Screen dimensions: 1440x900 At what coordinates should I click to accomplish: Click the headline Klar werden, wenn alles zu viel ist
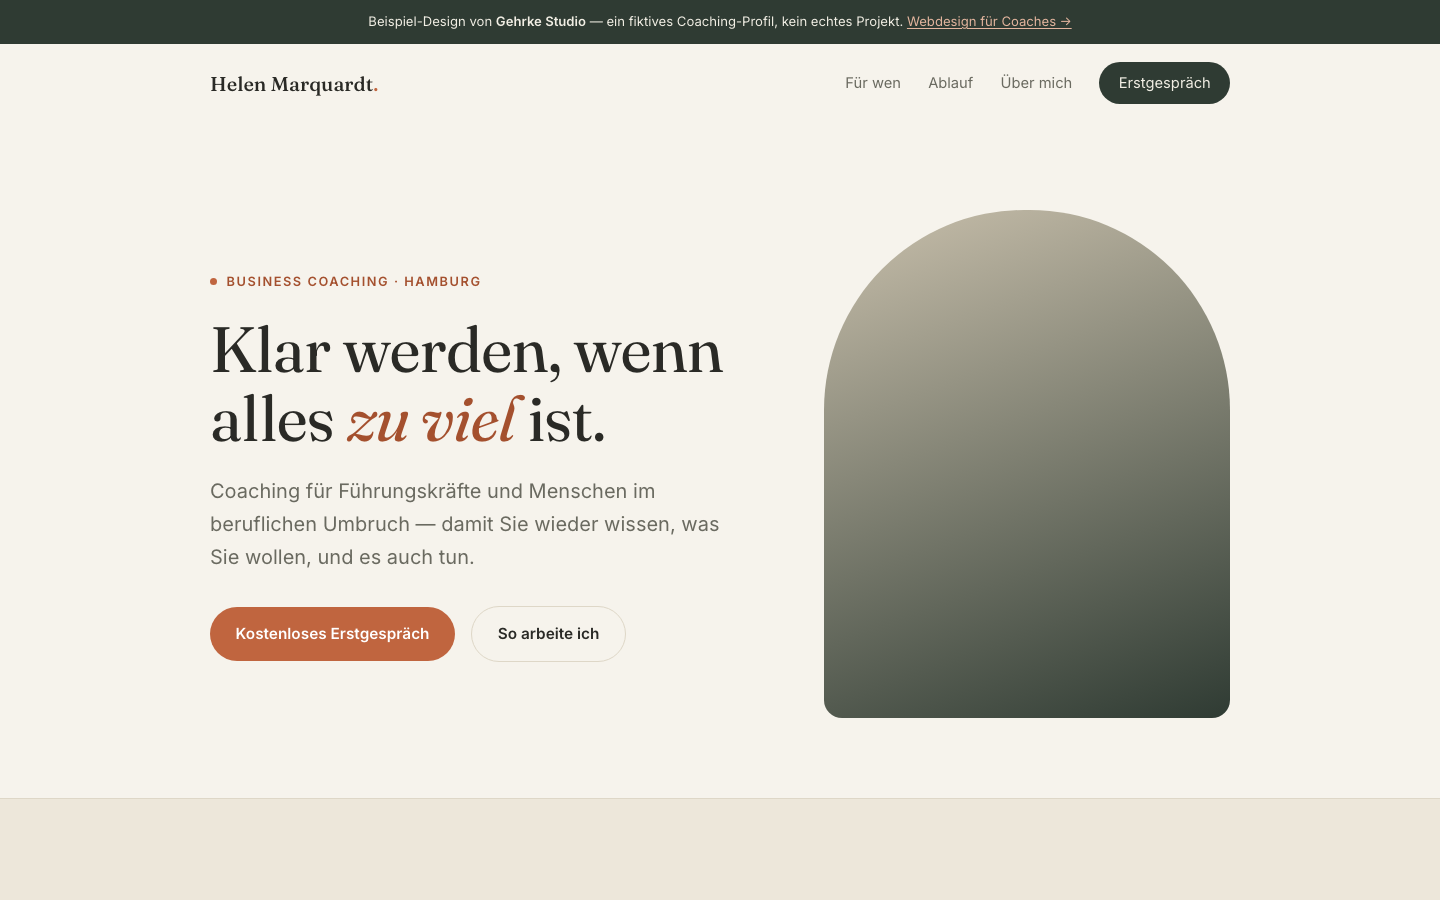pos(467,385)
